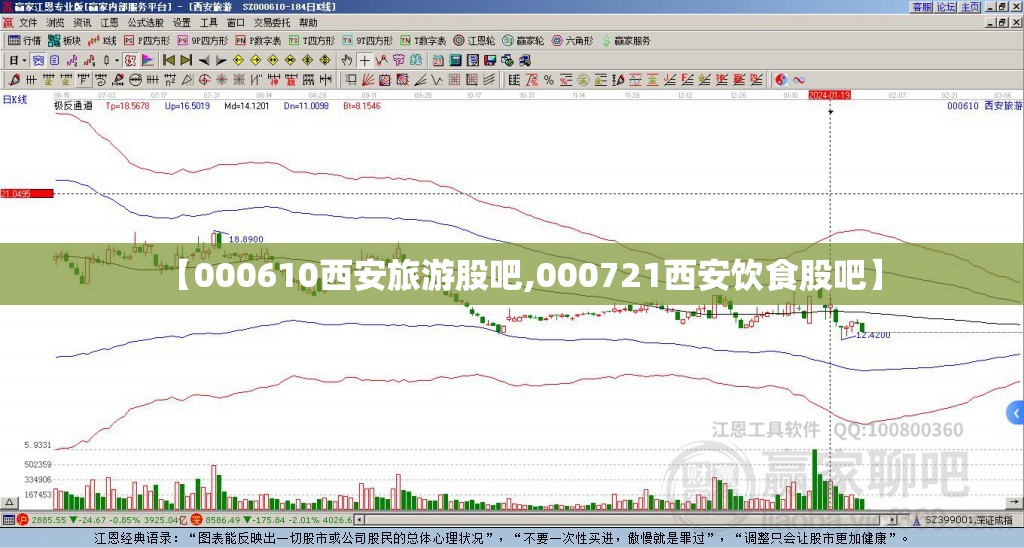Screen dimensions: 1024x548
Task: Click the 2024-01-19 date marker
Action: pyautogui.click(x=829, y=95)
